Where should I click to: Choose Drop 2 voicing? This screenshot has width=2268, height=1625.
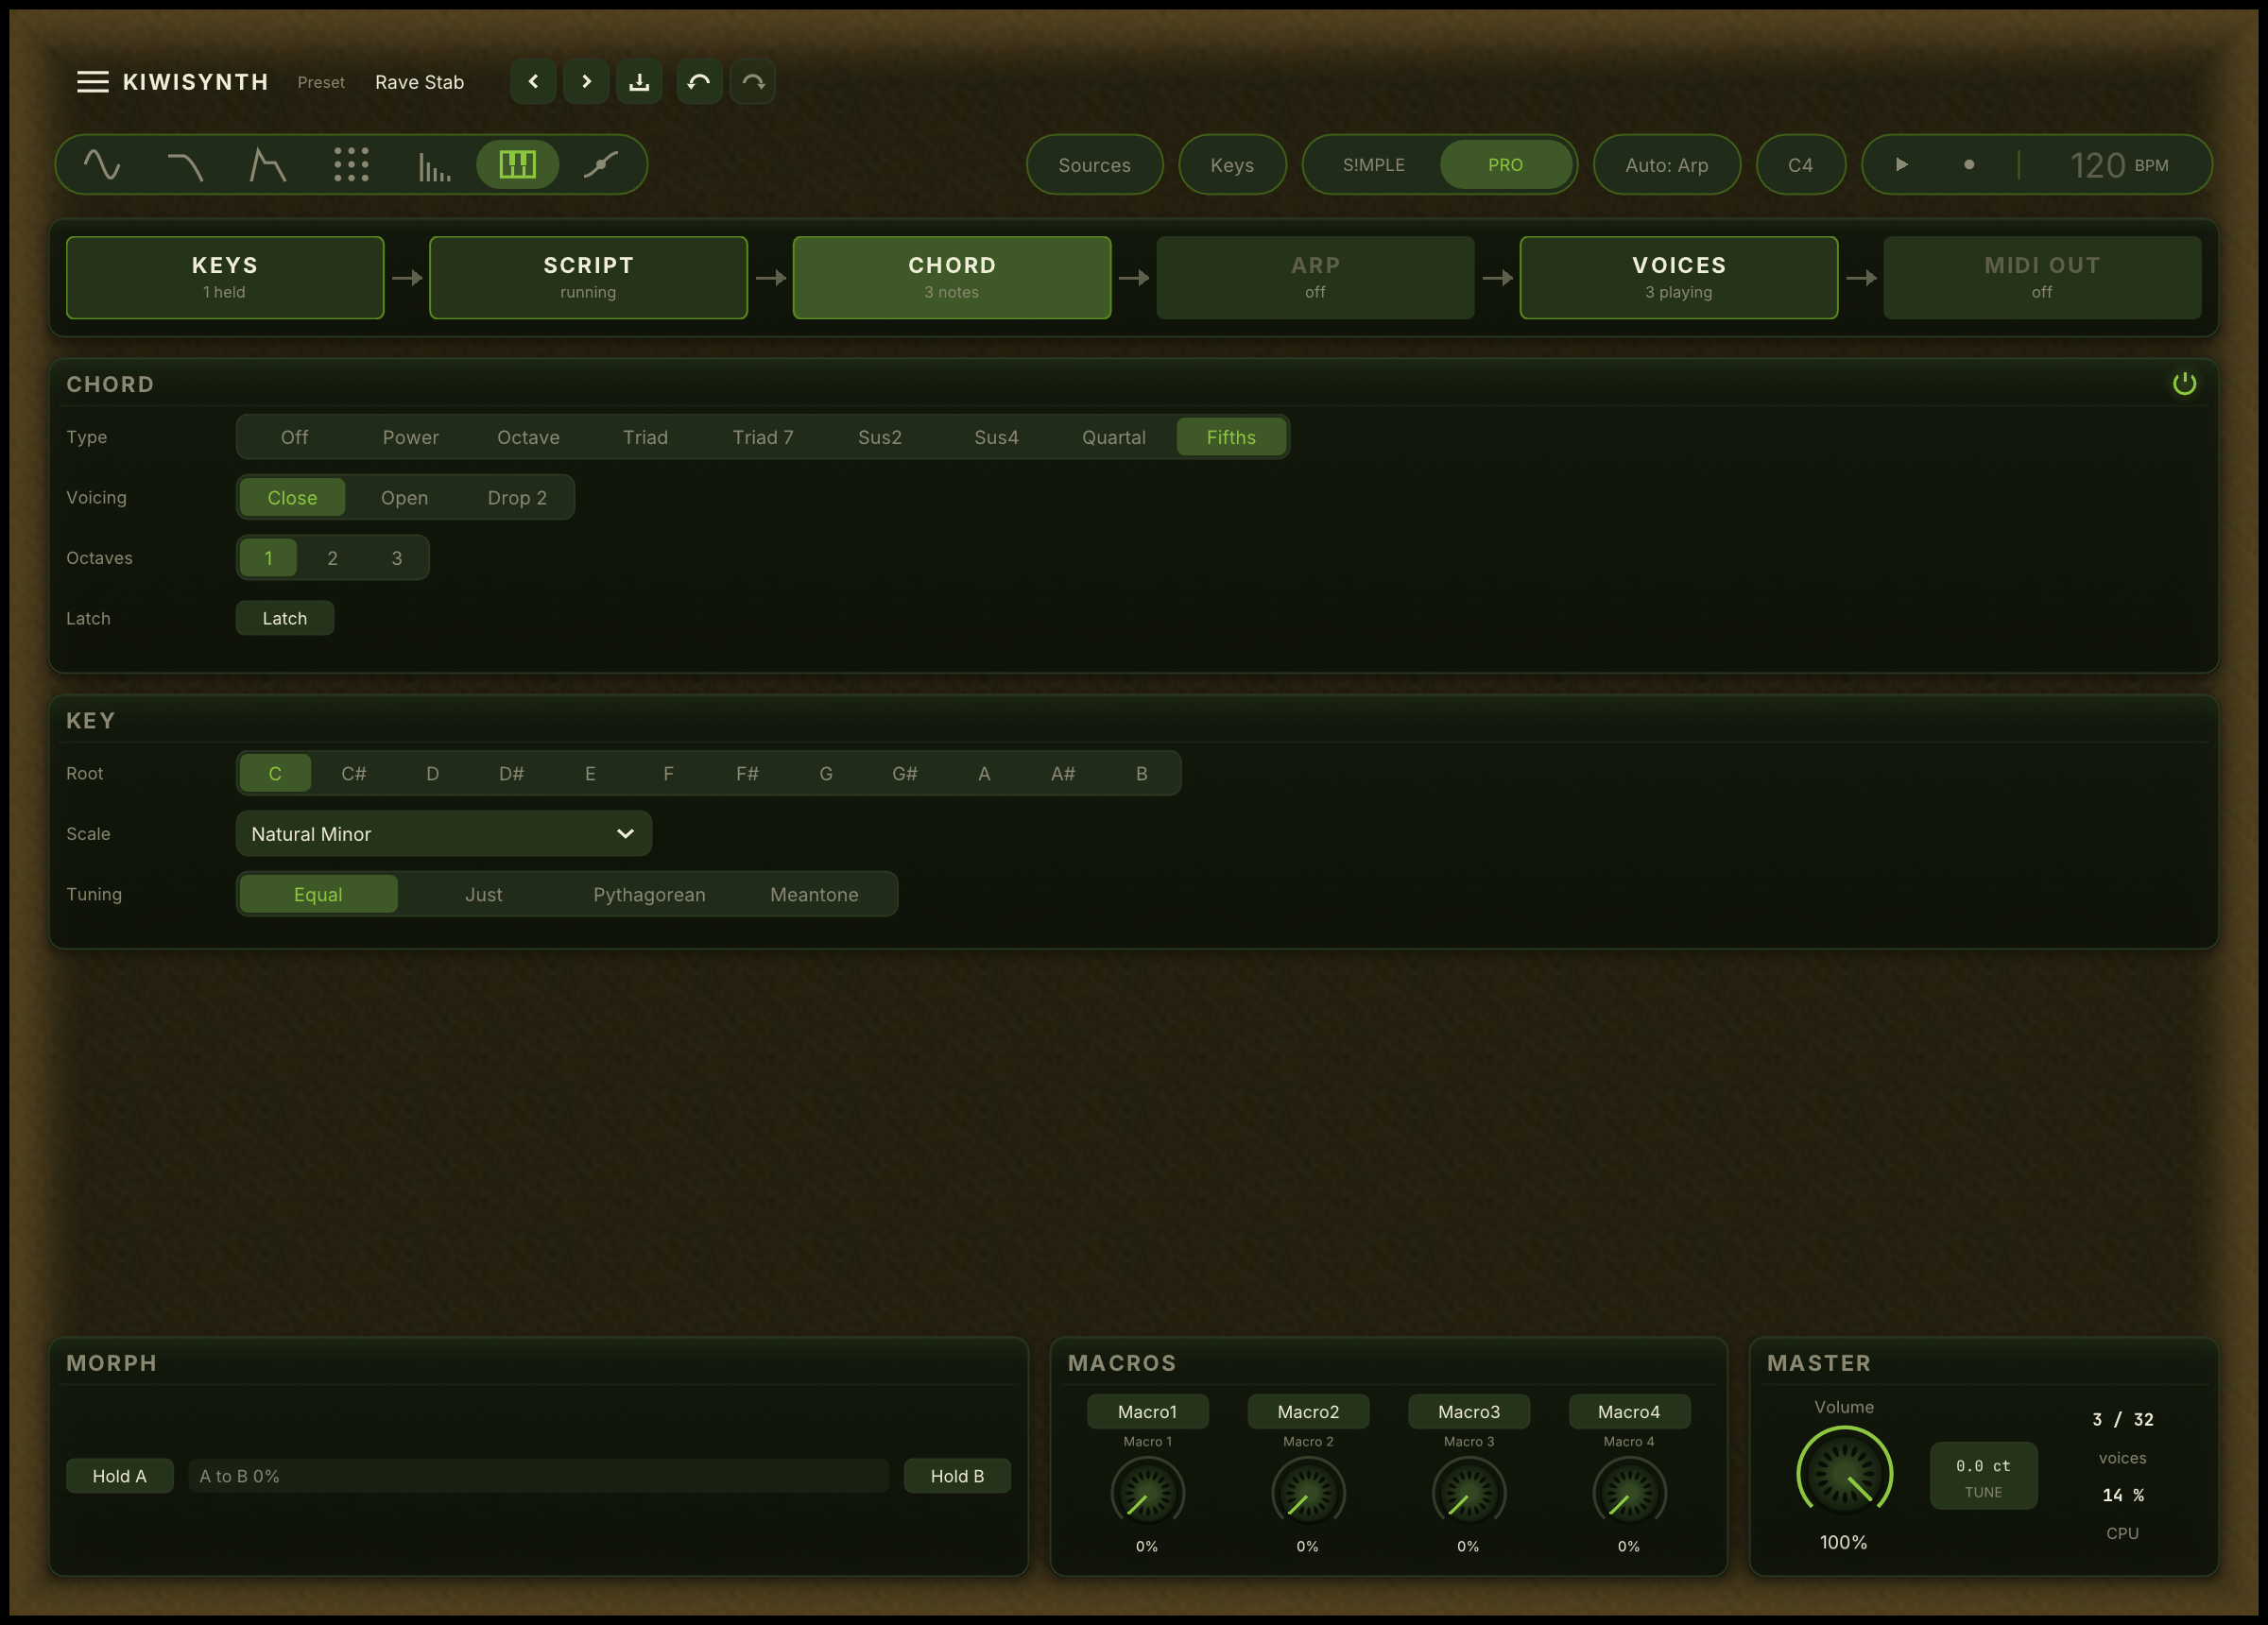517,498
